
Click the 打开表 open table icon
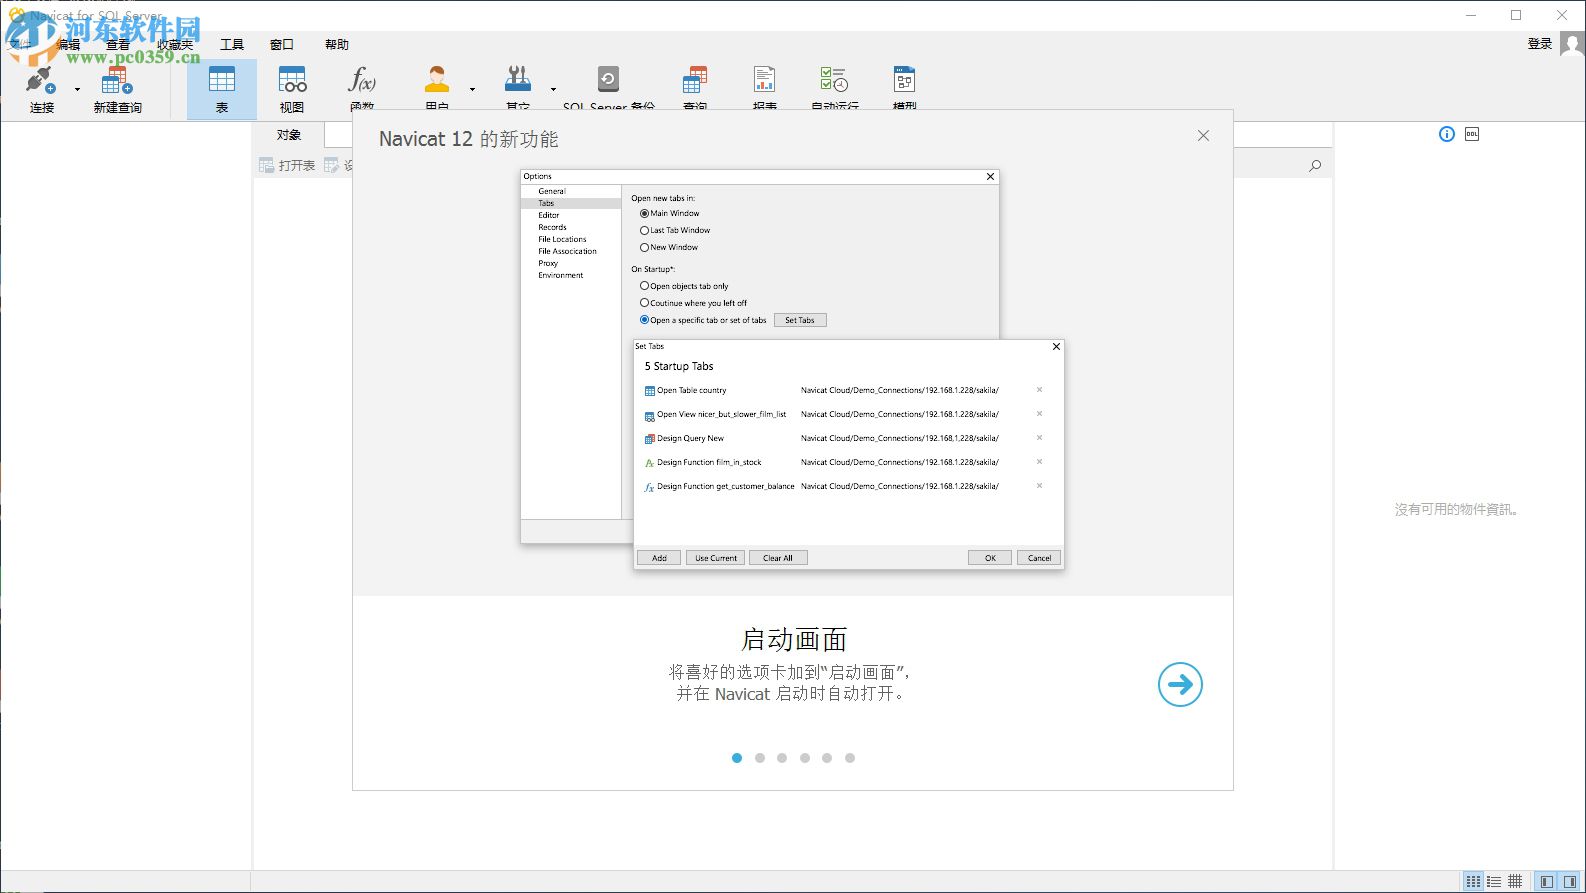click(267, 165)
